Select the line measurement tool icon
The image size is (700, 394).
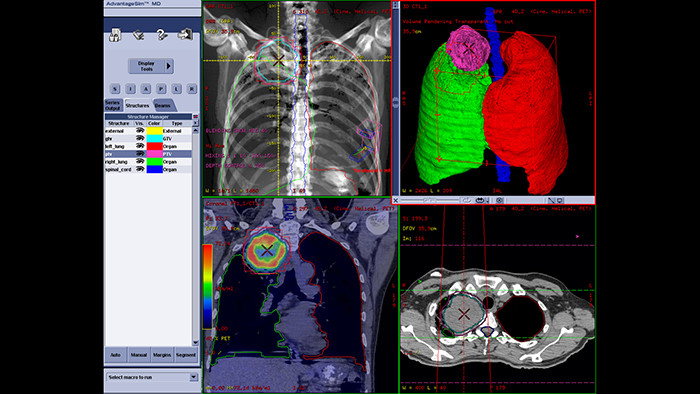pos(551,200)
